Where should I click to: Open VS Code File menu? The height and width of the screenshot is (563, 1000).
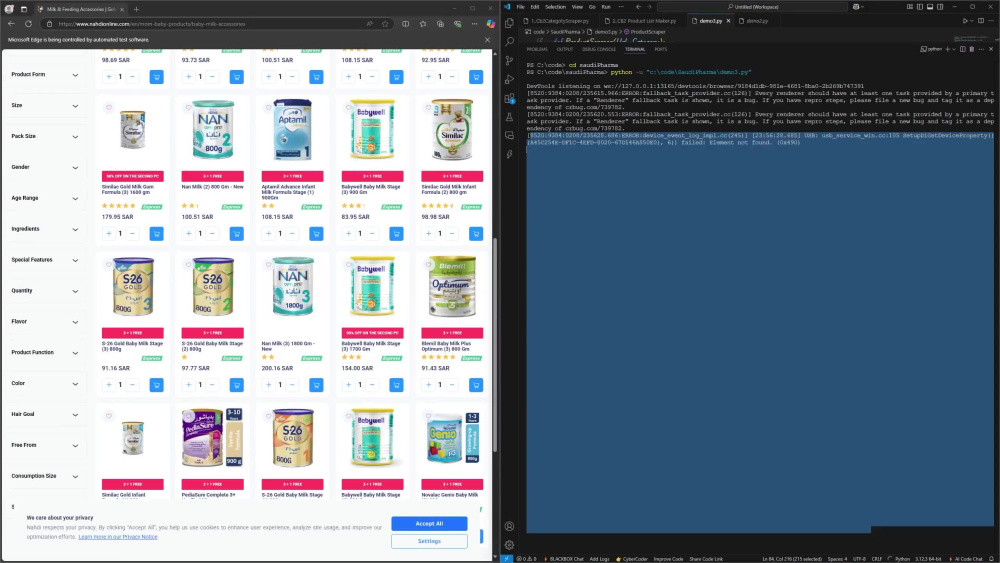[x=520, y=7]
